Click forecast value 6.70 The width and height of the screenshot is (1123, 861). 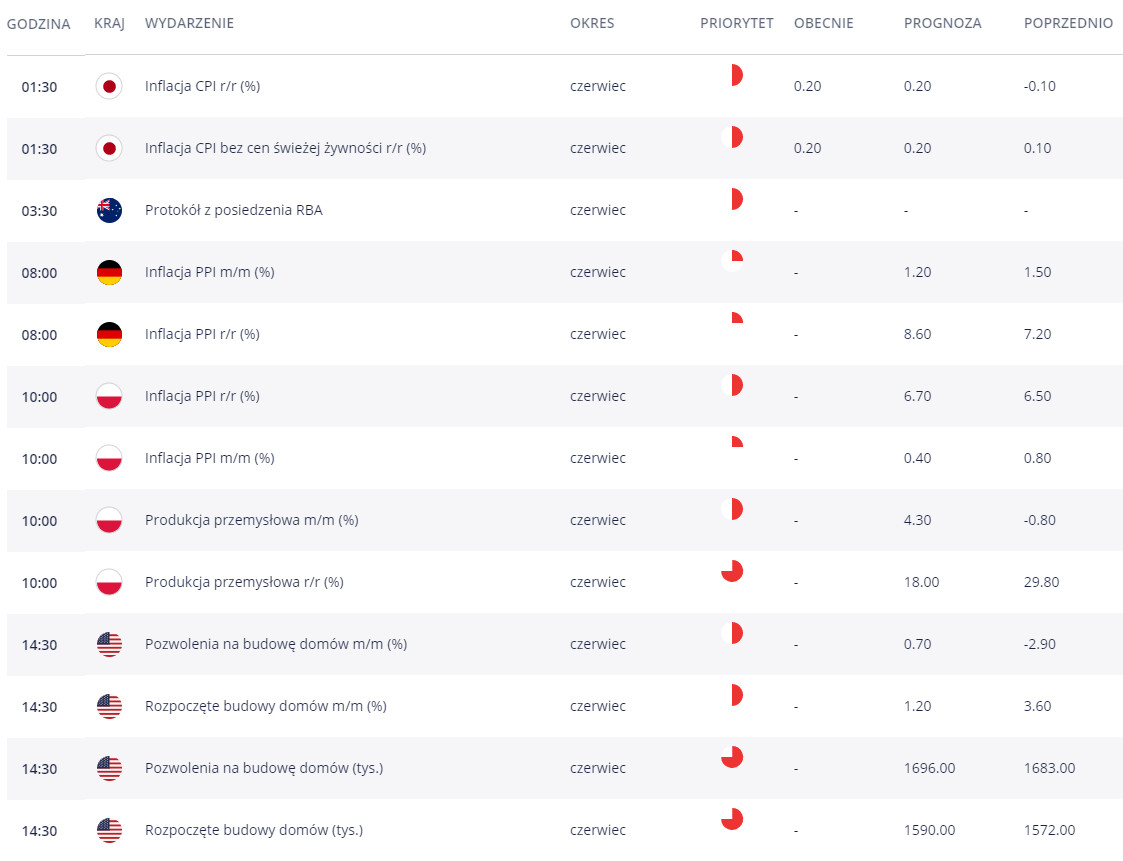point(917,396)
